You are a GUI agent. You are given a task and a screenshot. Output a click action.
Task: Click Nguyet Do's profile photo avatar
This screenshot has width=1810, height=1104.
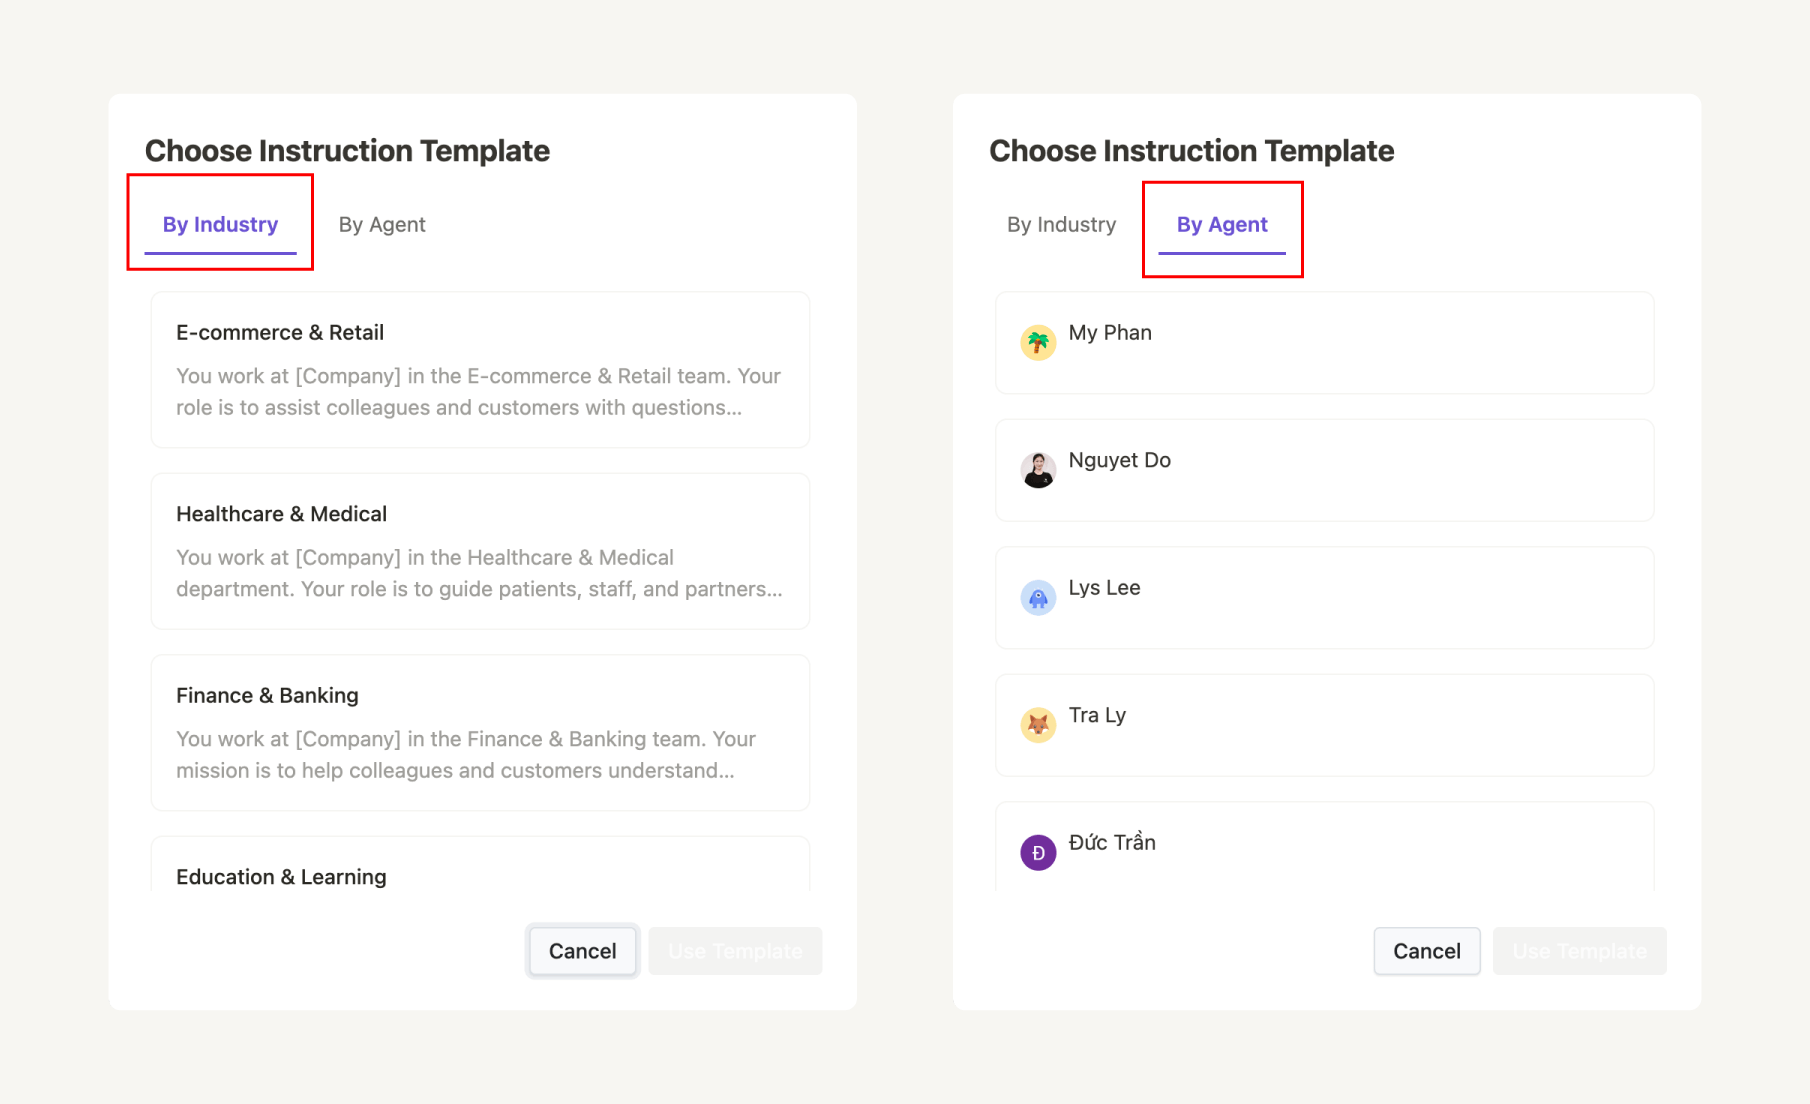pos(1038,470)
